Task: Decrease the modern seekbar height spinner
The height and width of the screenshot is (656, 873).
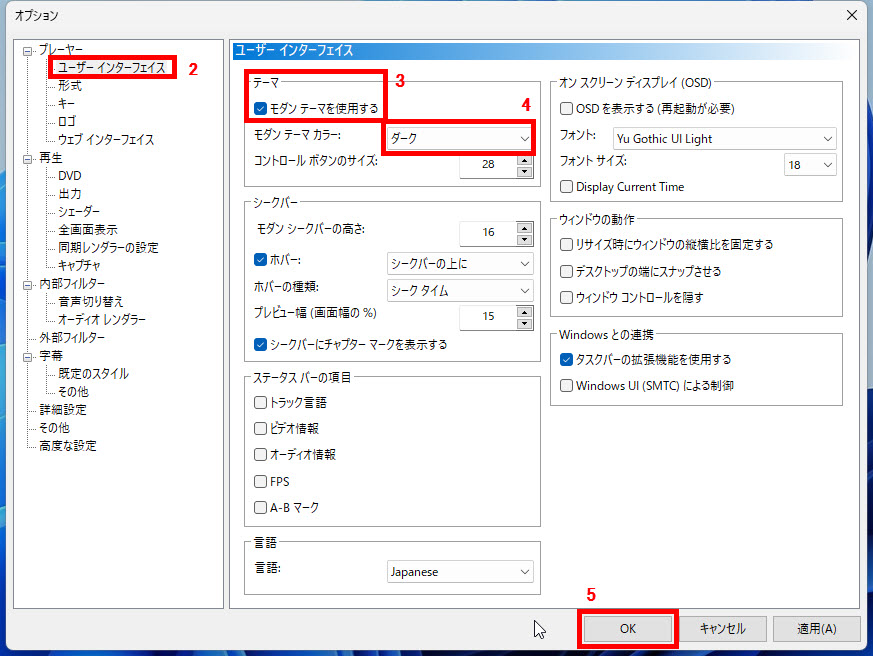Action: click(524, 239)
